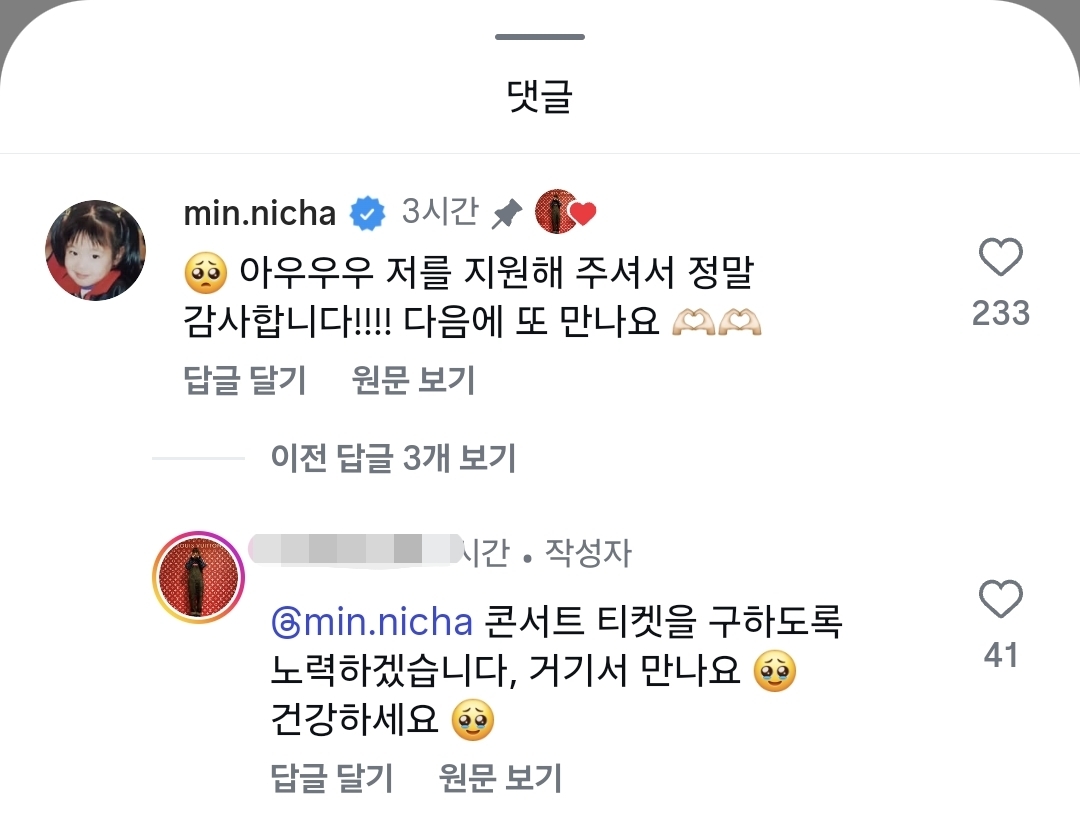View the 41 likes count on reply
This screenshot has height=815, width=1080.
tap(1000, 655)
